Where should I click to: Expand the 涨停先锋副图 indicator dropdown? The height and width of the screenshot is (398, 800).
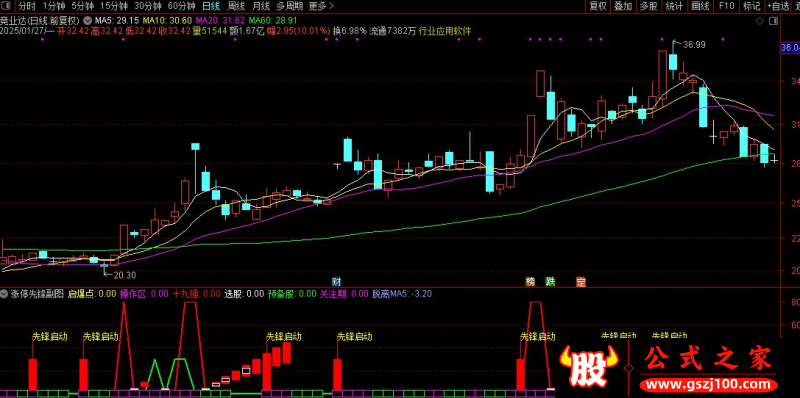point(4,294)
